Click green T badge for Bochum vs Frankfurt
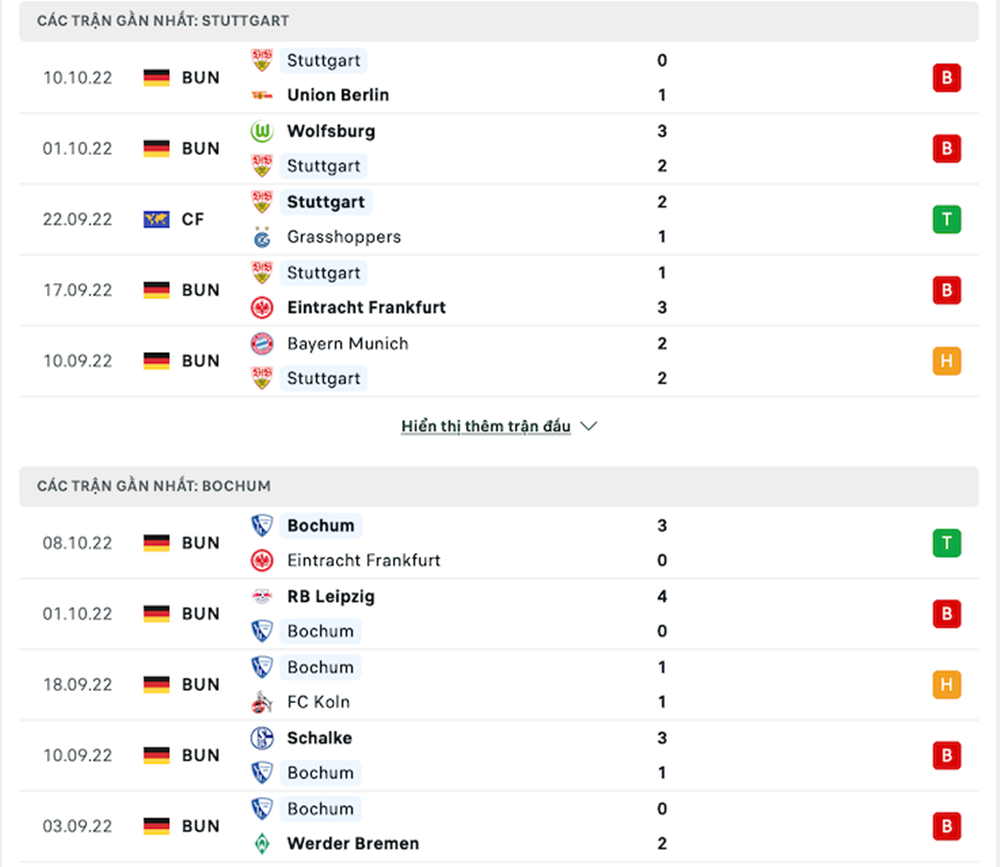 [x=946, y=543]
